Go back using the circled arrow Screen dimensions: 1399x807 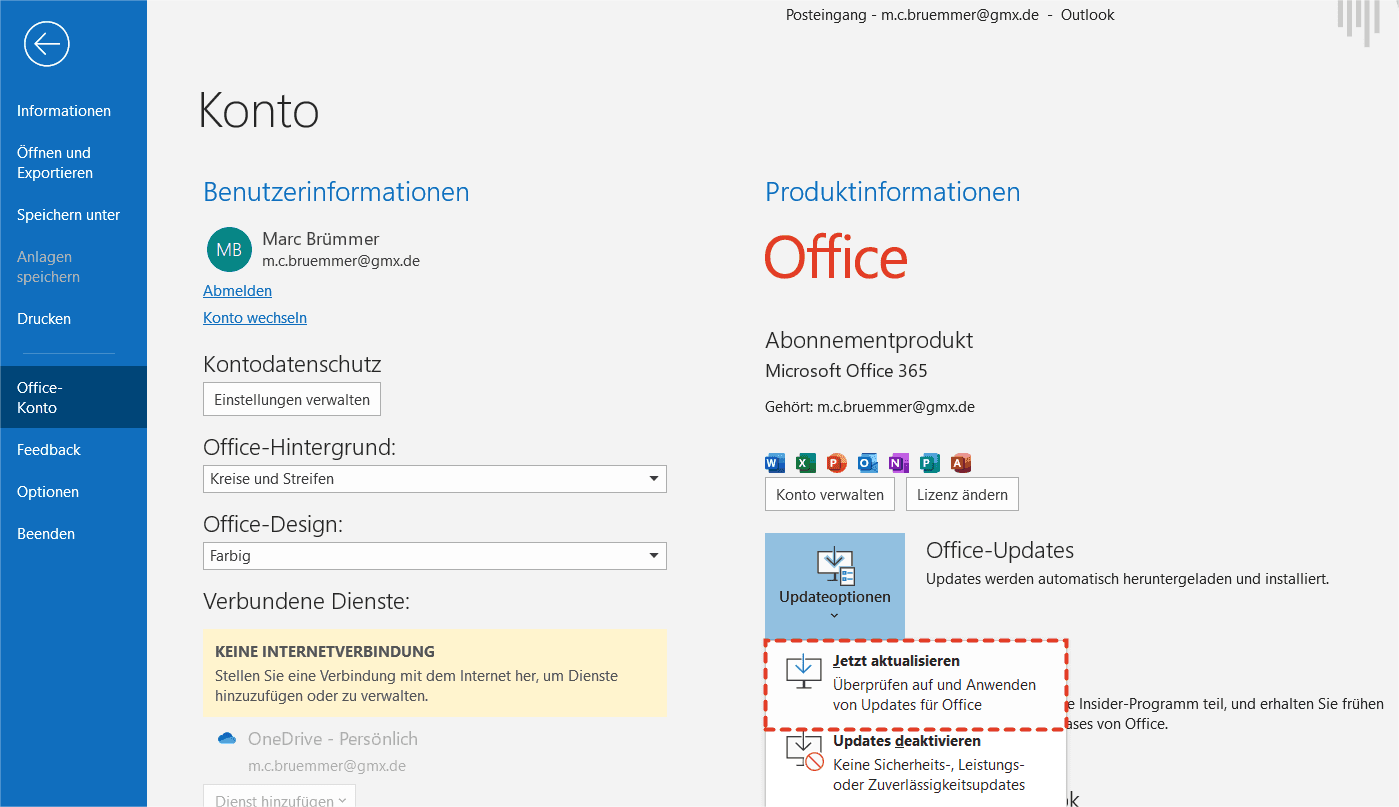tap(47, 44)
